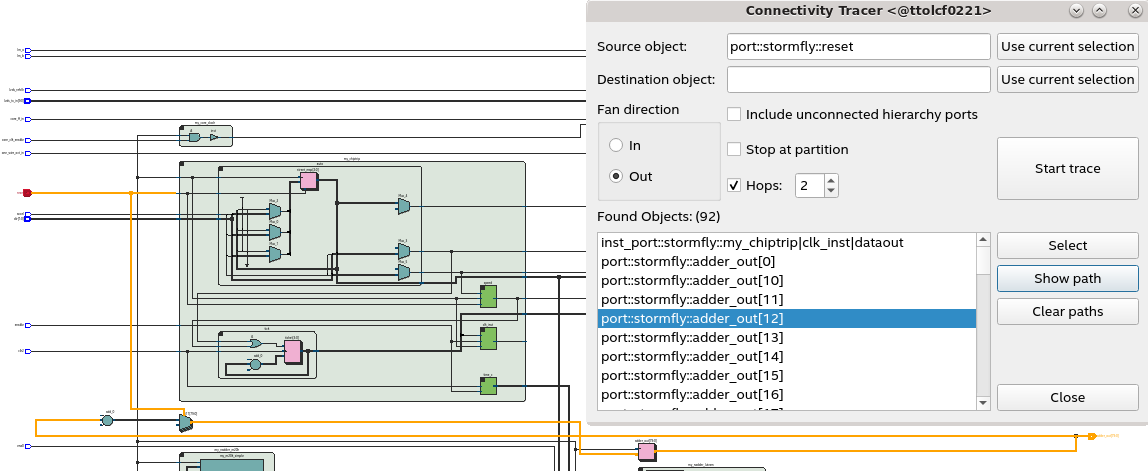This screenshot has height=475, width=1148.
Task: Decrease the Hops value with the down arrow
Action: [x=831, y=191]
